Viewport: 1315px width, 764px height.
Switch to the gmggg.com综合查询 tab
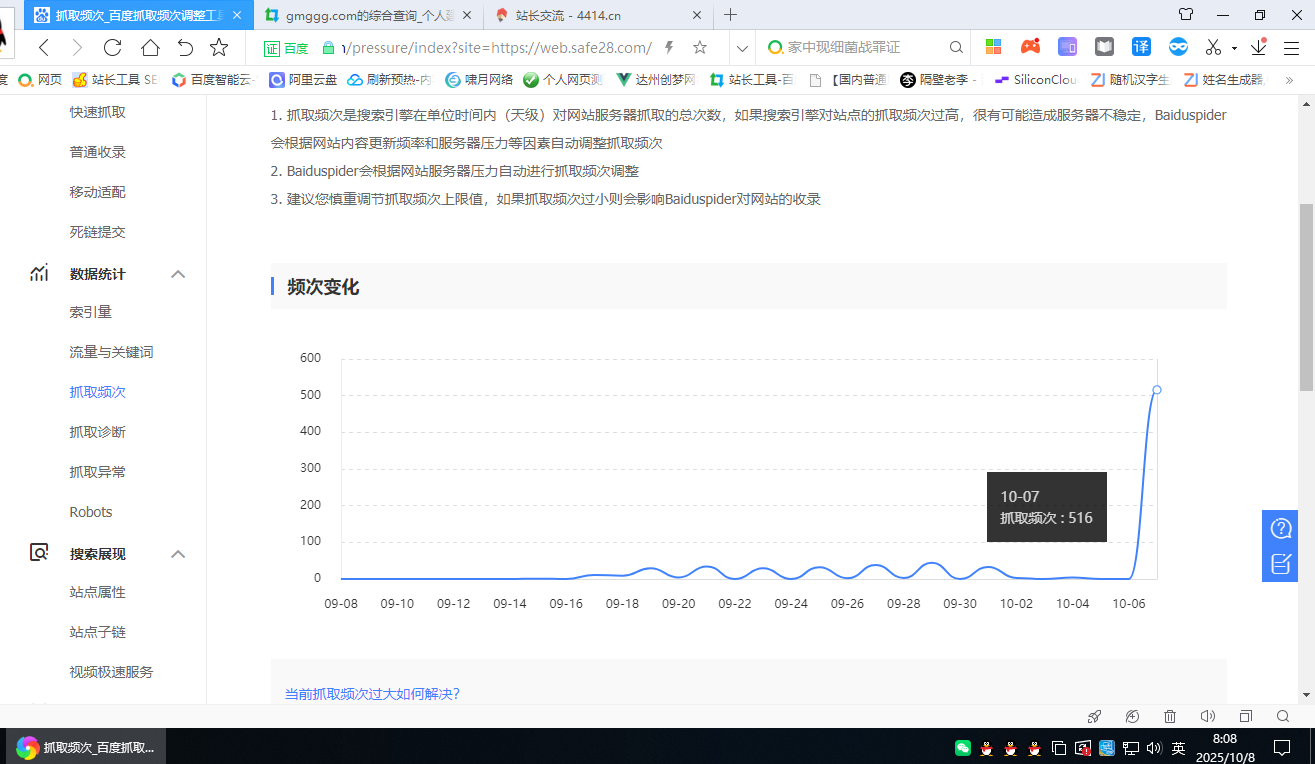(x=368, y=15)
